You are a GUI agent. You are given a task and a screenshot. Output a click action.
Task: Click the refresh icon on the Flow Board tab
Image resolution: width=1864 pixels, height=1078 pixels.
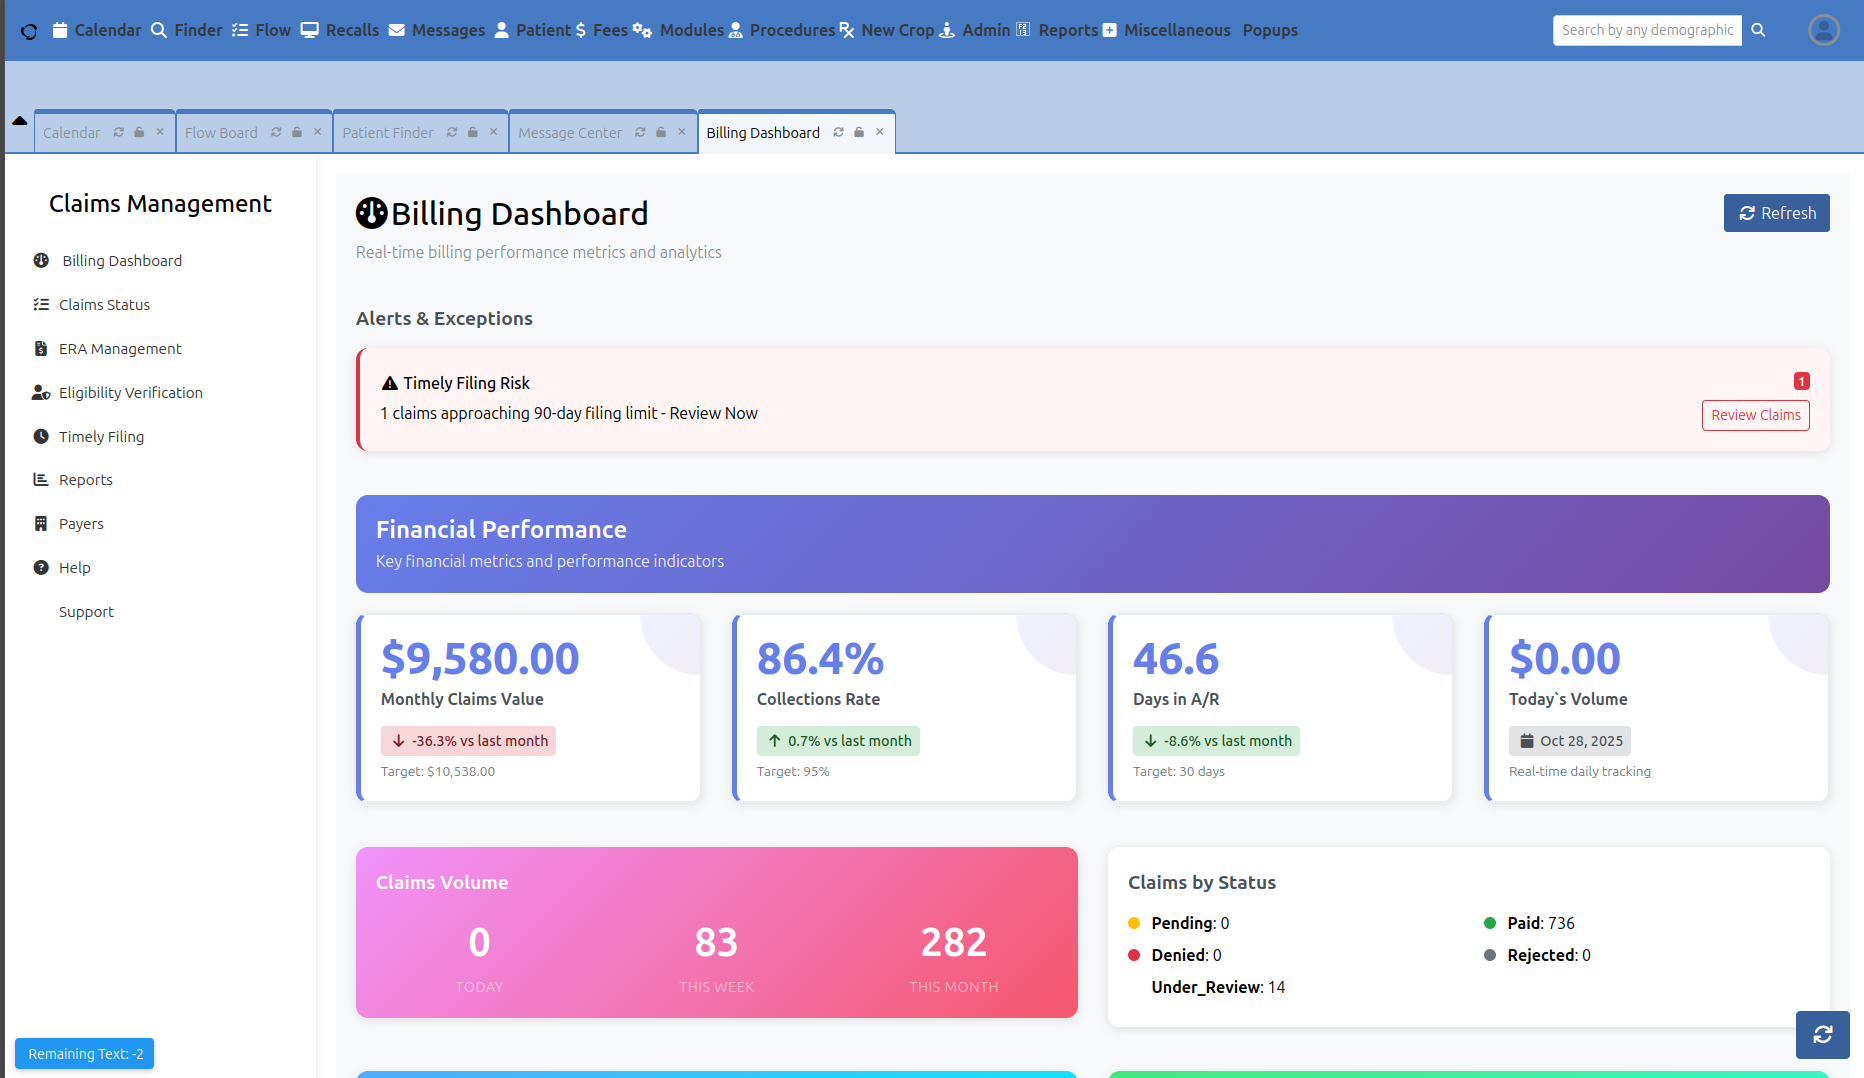276,132
